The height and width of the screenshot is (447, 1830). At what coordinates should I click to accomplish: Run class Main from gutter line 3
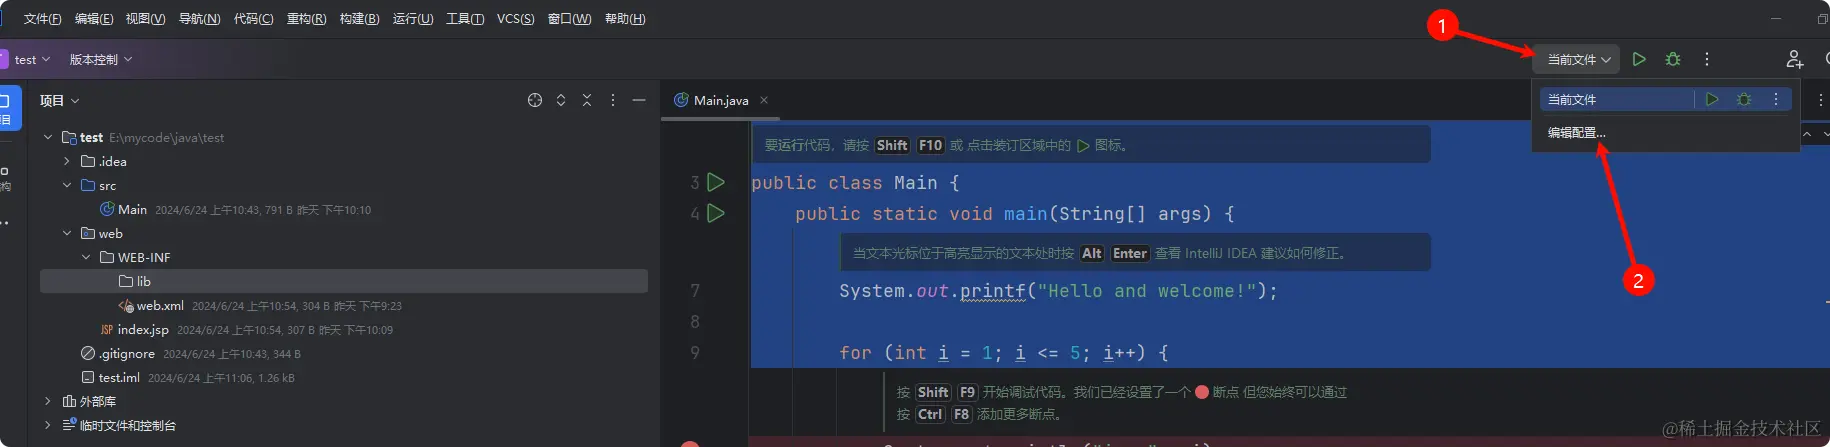716,182
